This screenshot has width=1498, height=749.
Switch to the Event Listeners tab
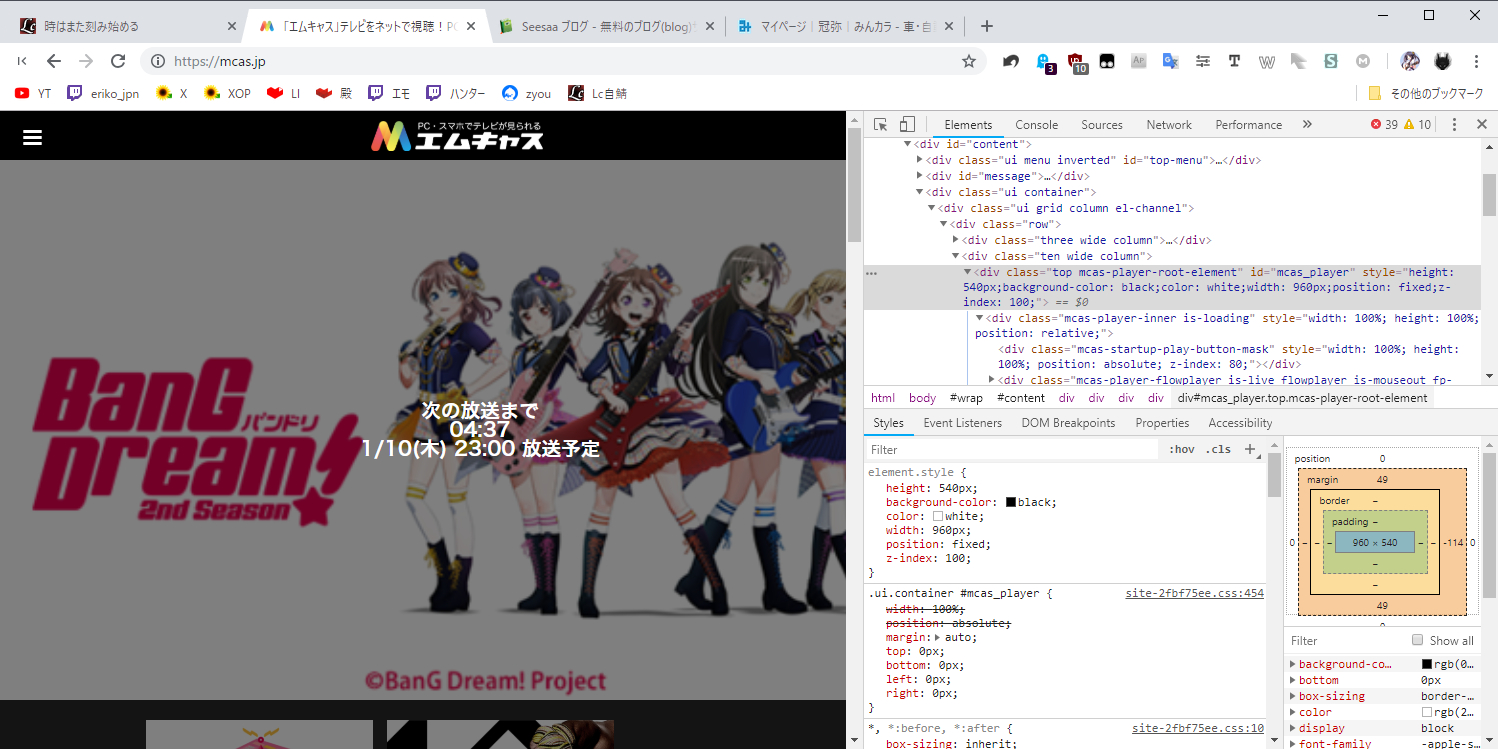[x=962, y=423]
